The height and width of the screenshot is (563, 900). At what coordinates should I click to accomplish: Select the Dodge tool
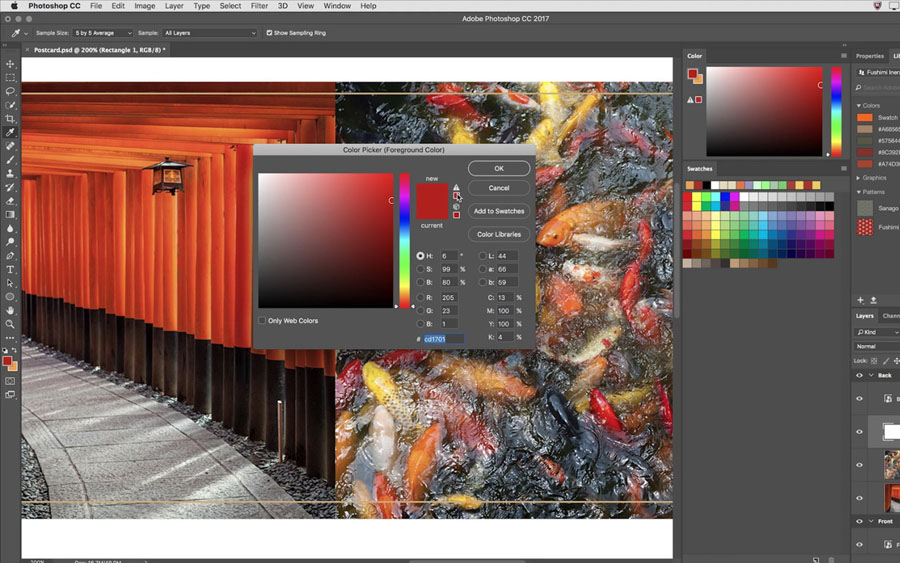[10, 242]
